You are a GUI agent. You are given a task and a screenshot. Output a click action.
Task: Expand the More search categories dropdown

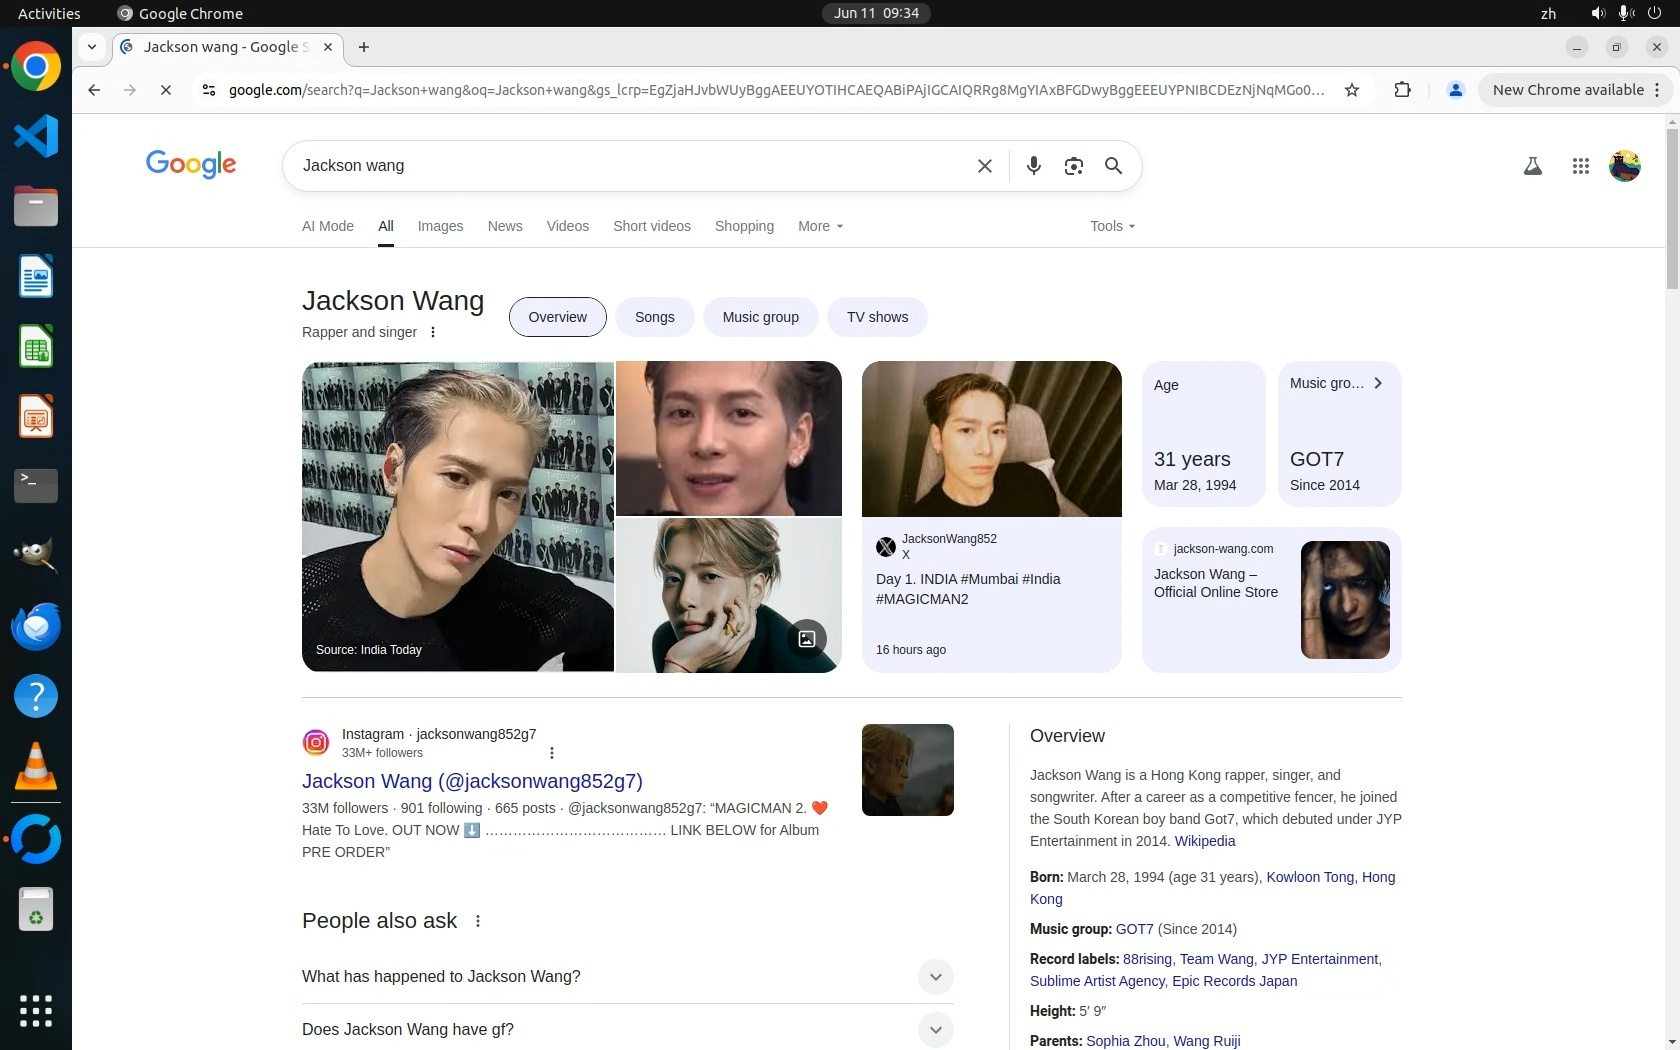click(x=820, y=226)
